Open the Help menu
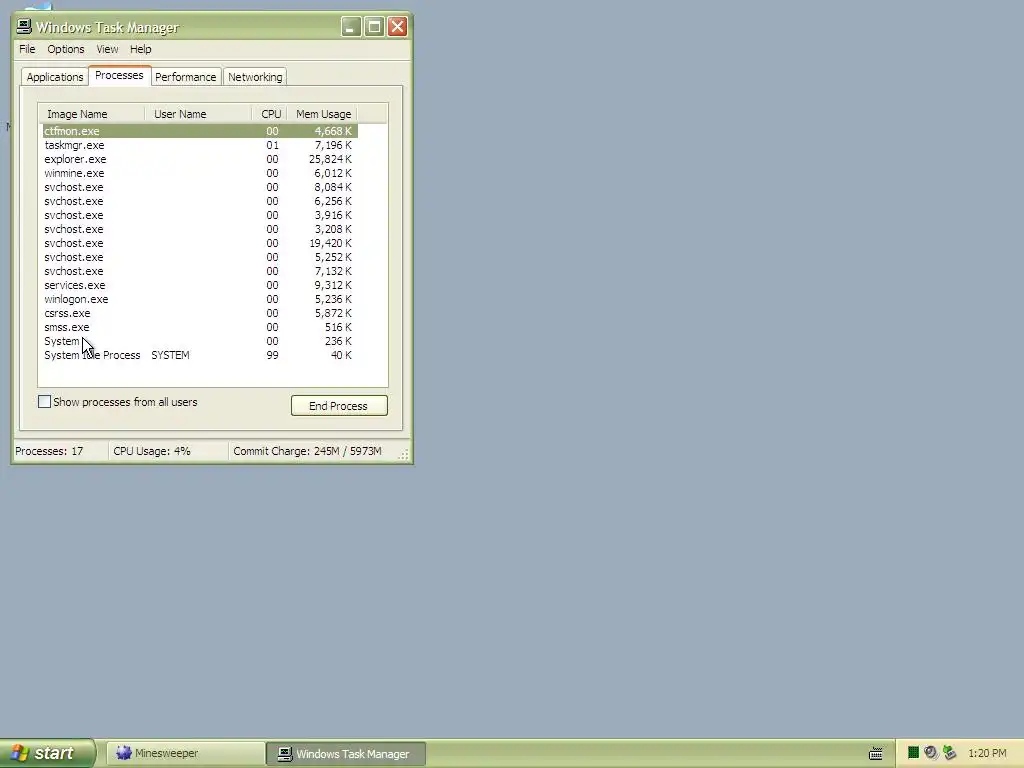Image resolution: width=1024 pixels, height=768 pixels. (x=140, y=49)
